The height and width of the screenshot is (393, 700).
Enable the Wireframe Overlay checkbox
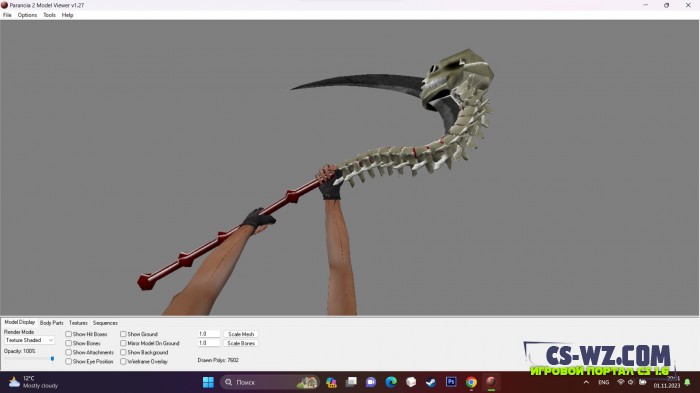[x=123, y=361]
